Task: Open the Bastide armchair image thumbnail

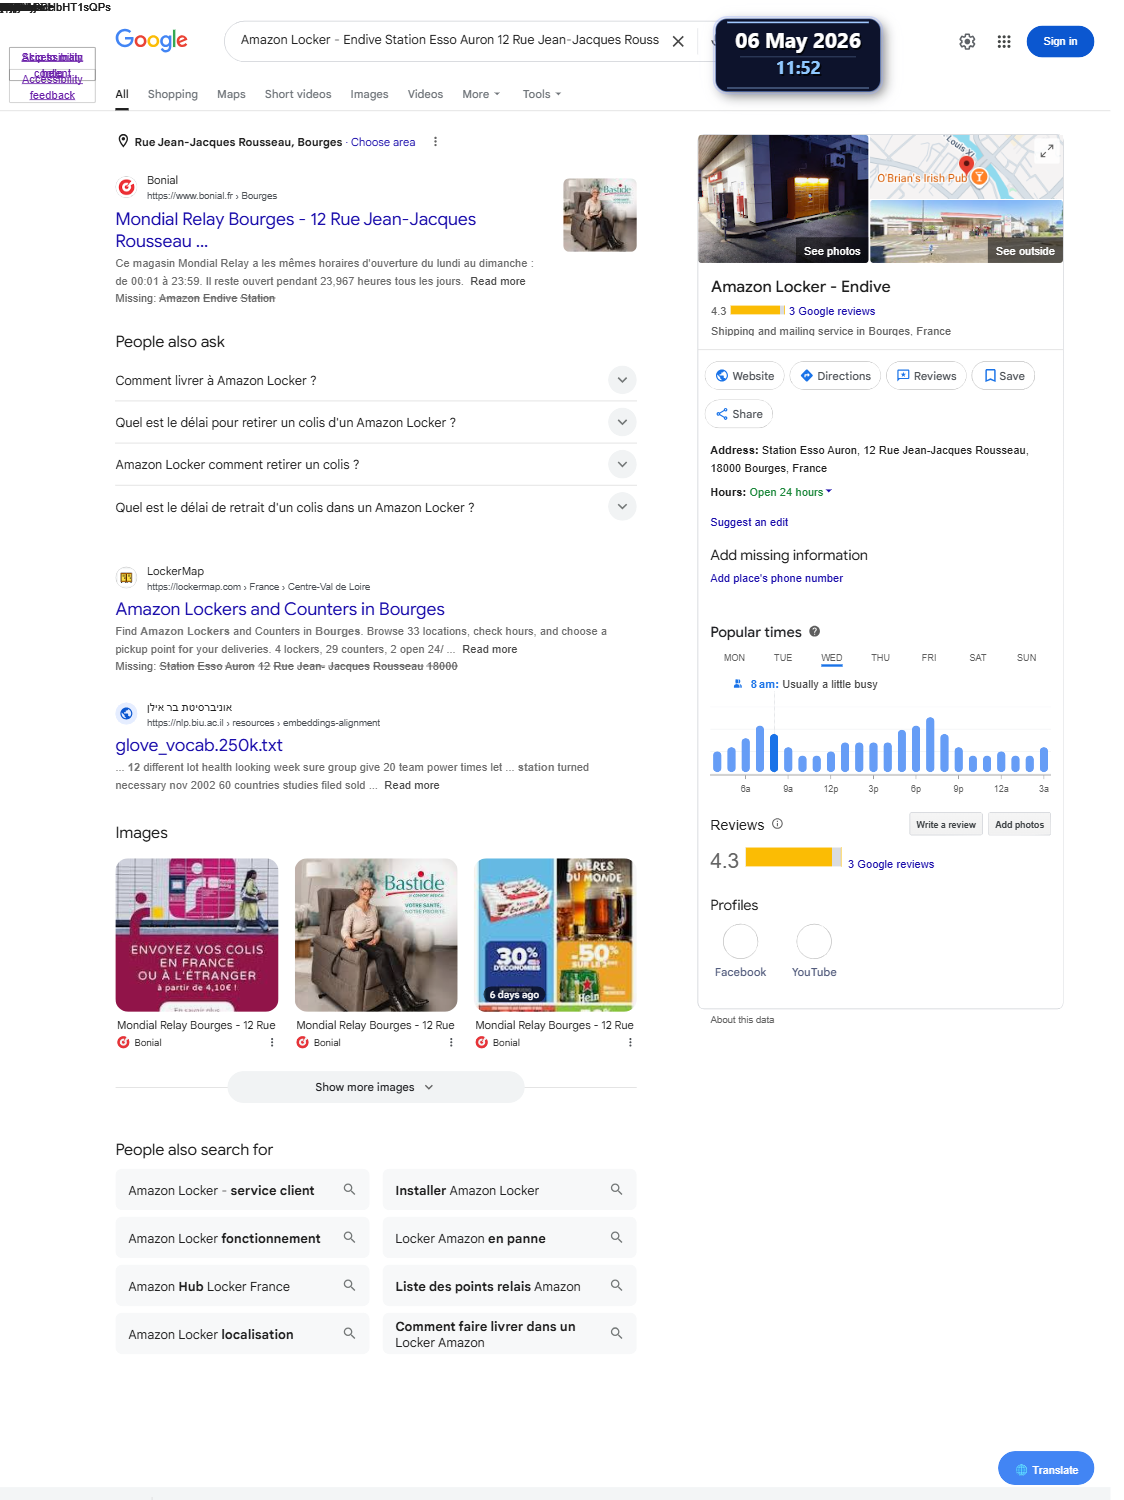Action: coord(376,935)
